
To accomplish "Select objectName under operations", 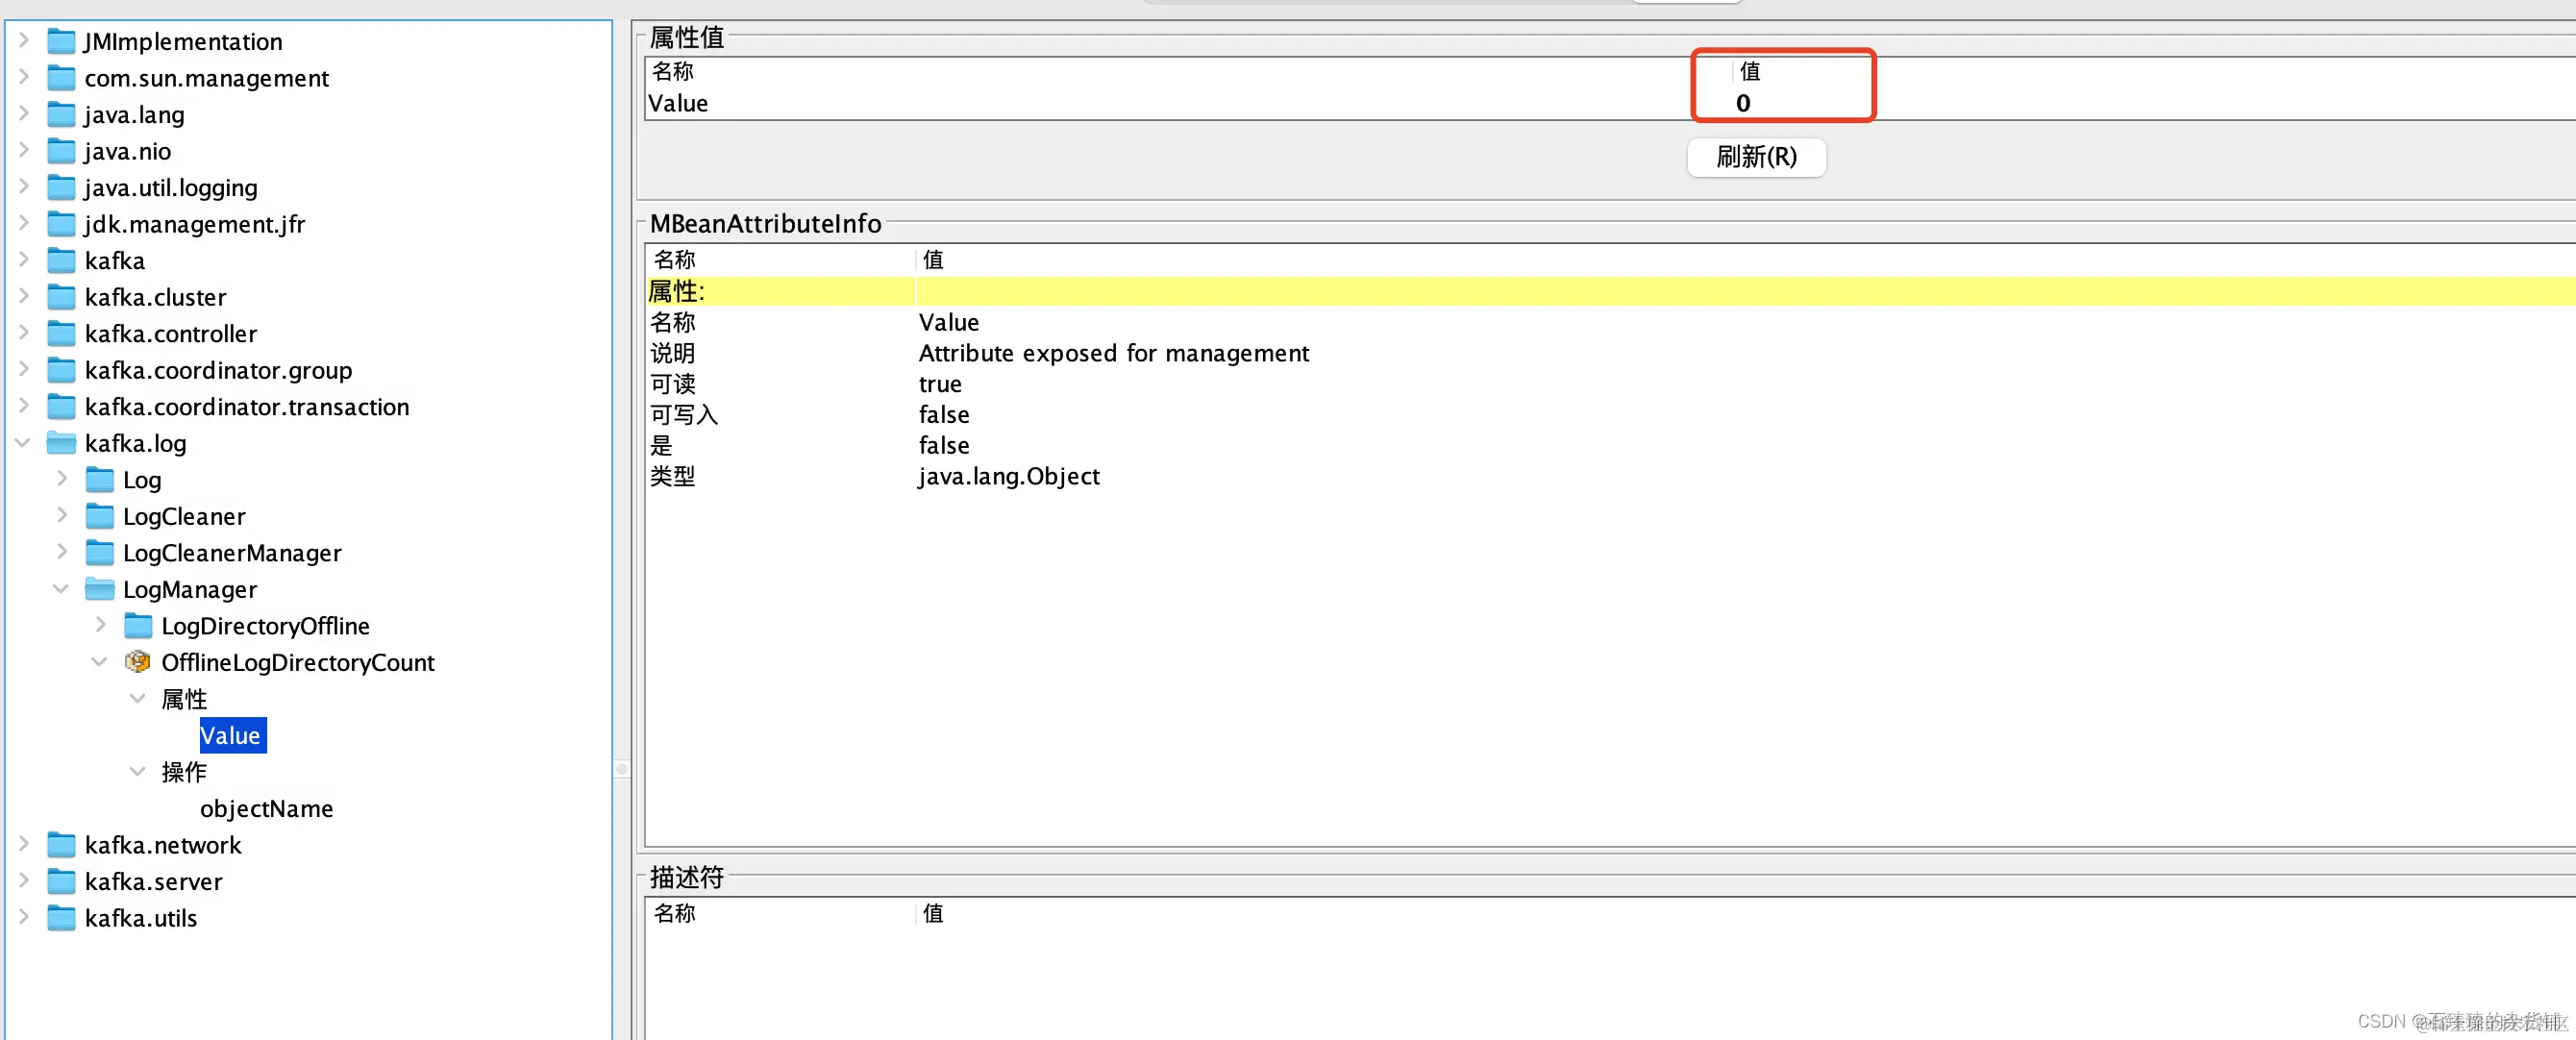I will 266,809.
